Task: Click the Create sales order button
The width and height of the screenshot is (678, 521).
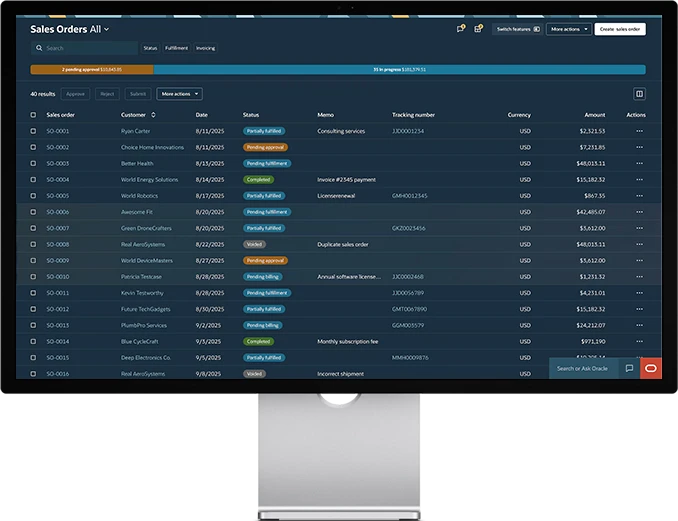Action: pos(620,29)
